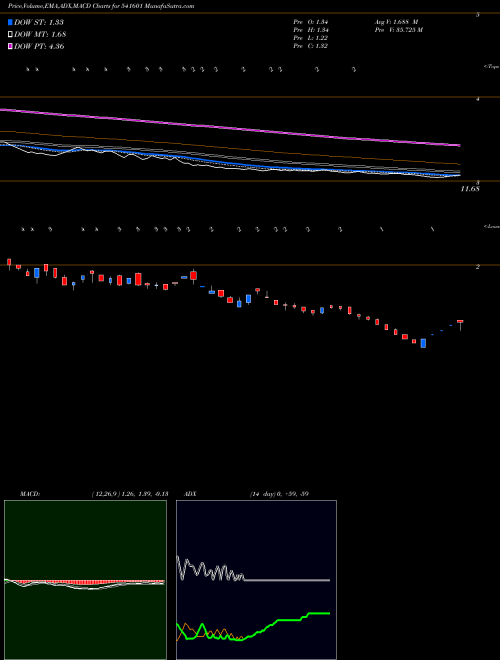This screenshot has height=660, width=500.
Task: Click the 'Avg V: 1.688 M' value
Action: [x=396, y=22]
